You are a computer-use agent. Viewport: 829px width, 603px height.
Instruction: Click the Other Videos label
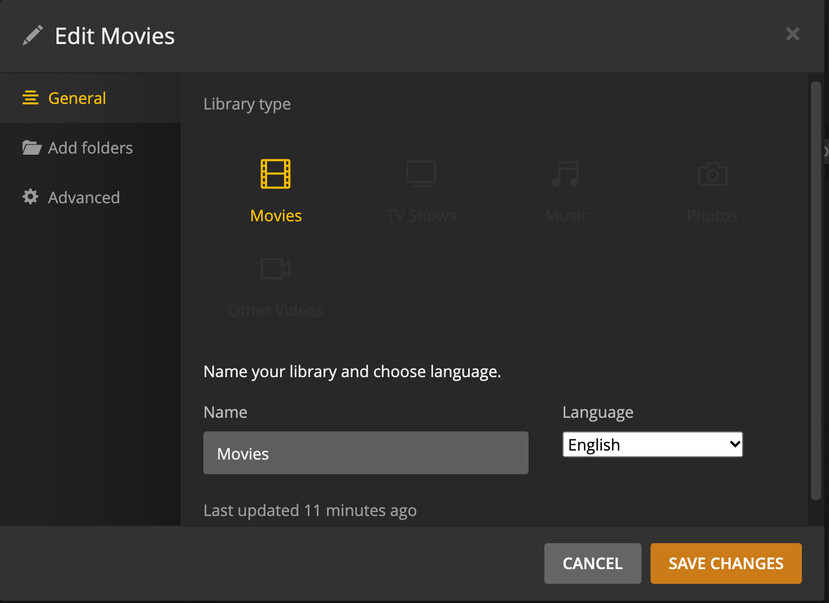coord(275,310)
